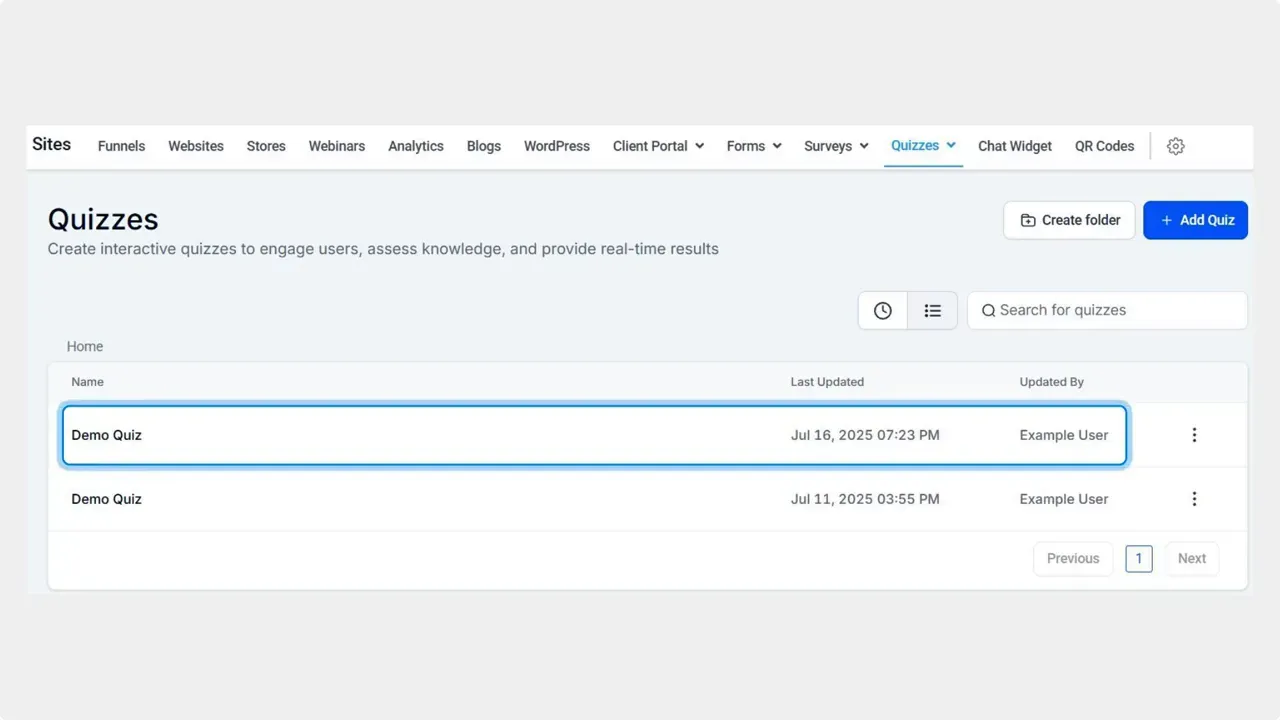Select the Chat Widget tab
The image size is (1280, 720).
coord(1014,146)
